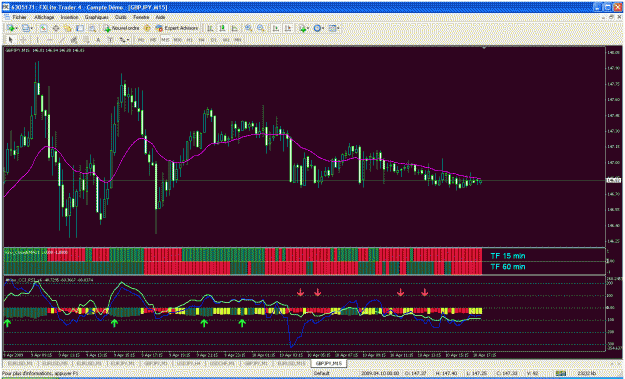625x379 pixels.
Task: Click the 'TF 60 min' chart label
Action: click(x=508, y=267)
